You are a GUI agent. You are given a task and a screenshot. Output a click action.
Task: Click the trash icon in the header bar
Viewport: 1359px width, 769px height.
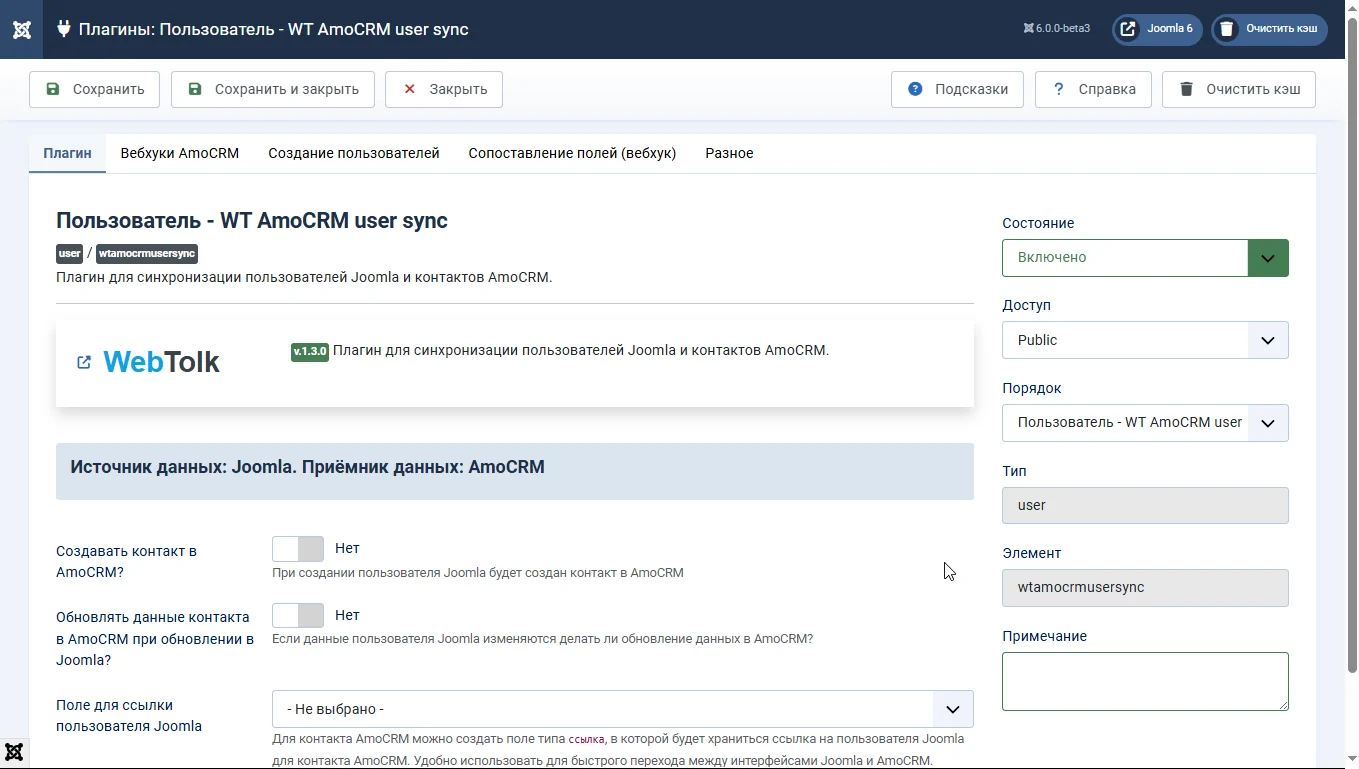[1226, 29]
